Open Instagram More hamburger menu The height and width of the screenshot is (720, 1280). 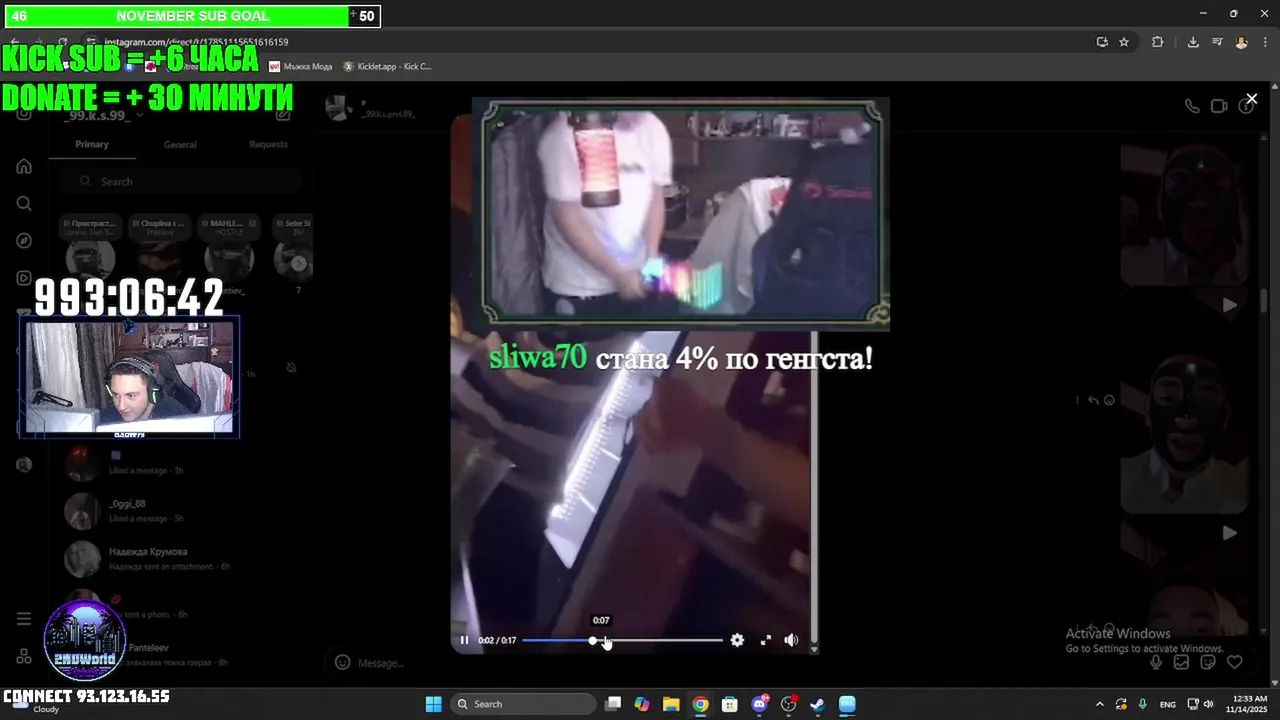(x=24, y=619)
